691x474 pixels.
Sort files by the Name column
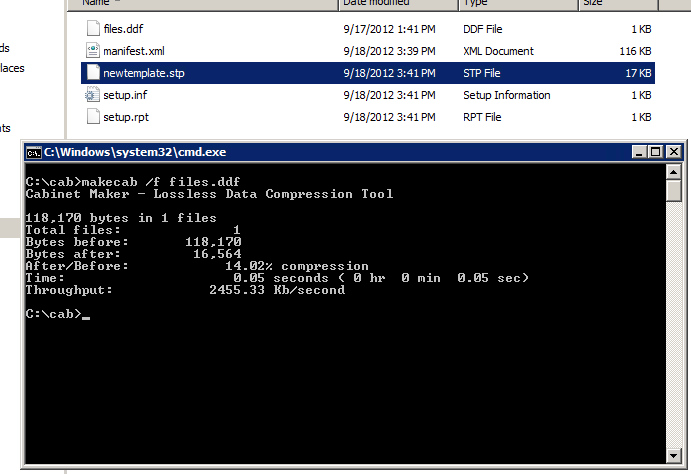click(x=200, y=4)
